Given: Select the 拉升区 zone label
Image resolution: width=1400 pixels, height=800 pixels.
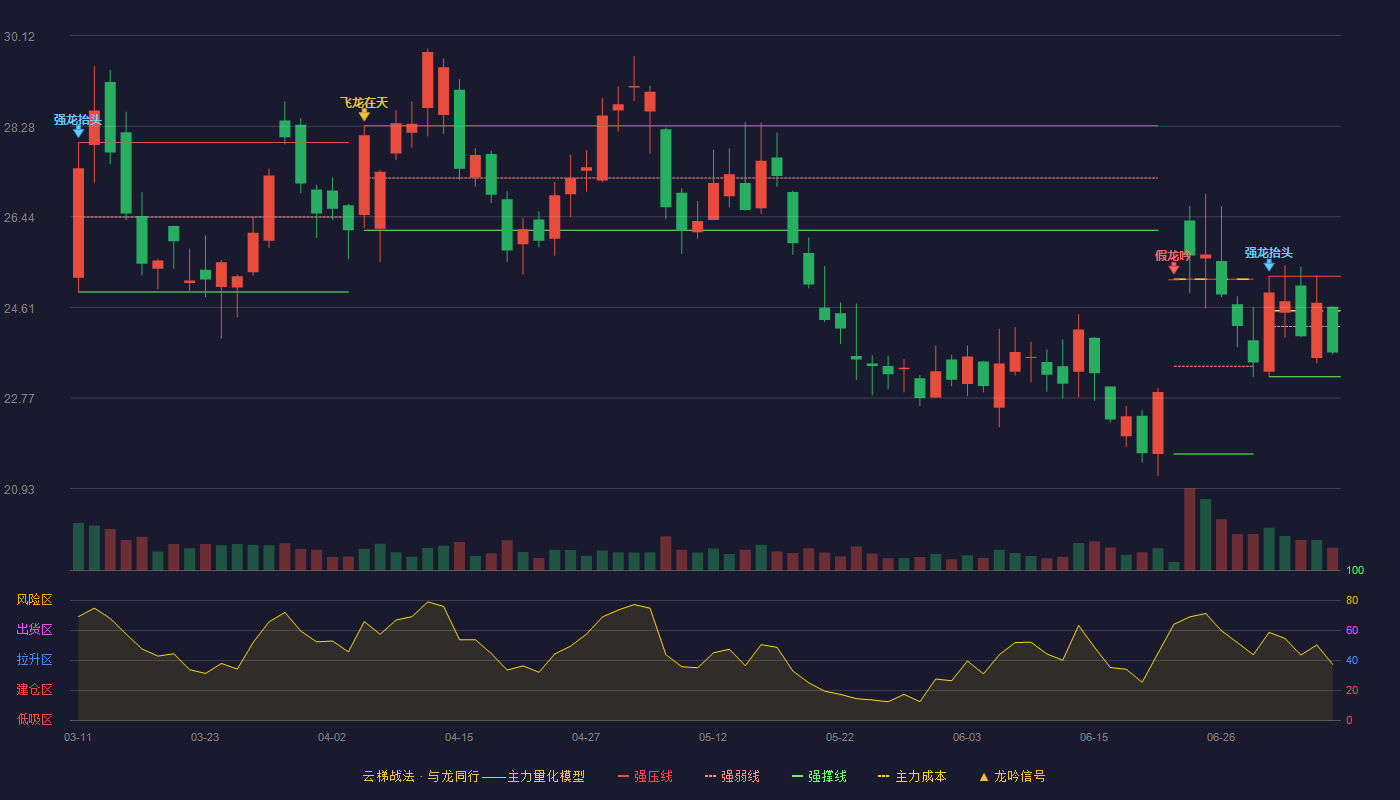Looking at the screenshot, I should pos(34,660).
